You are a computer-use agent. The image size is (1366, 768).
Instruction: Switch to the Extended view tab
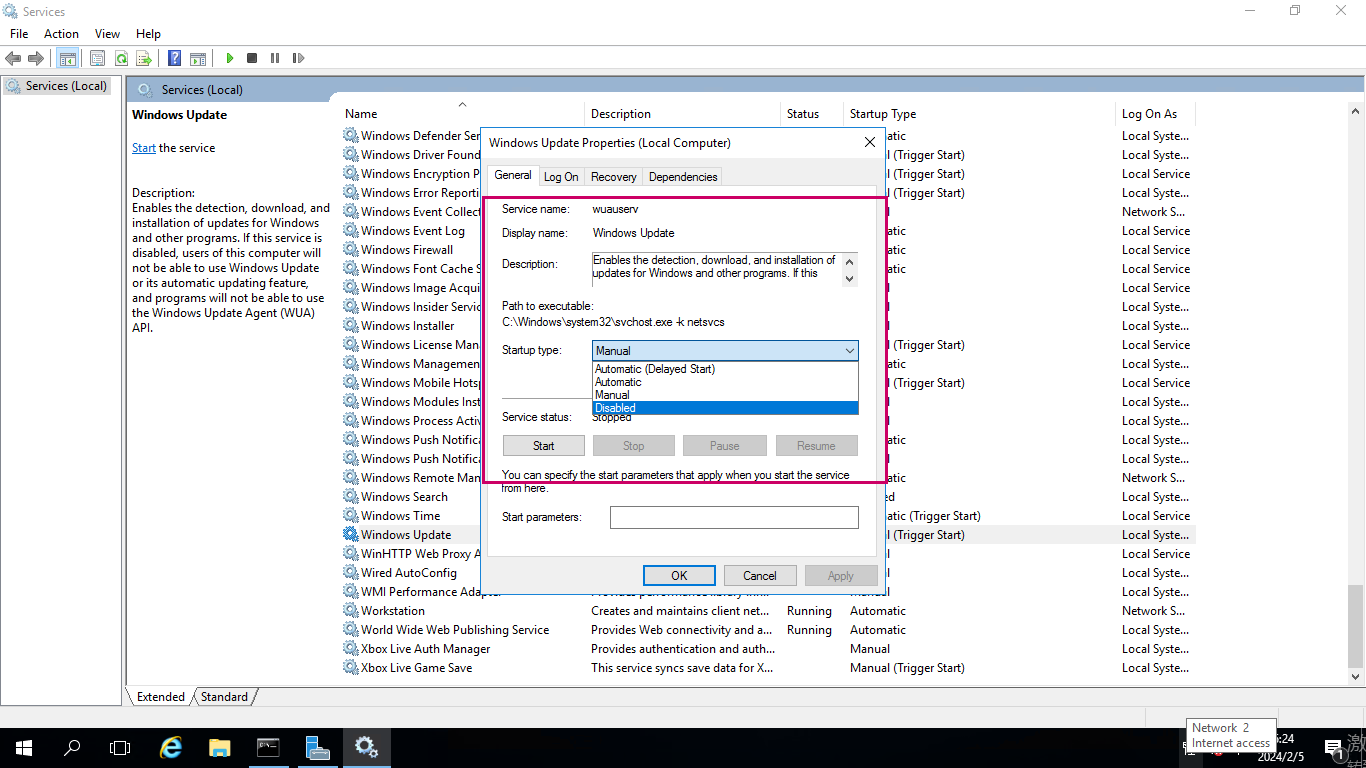161,697
